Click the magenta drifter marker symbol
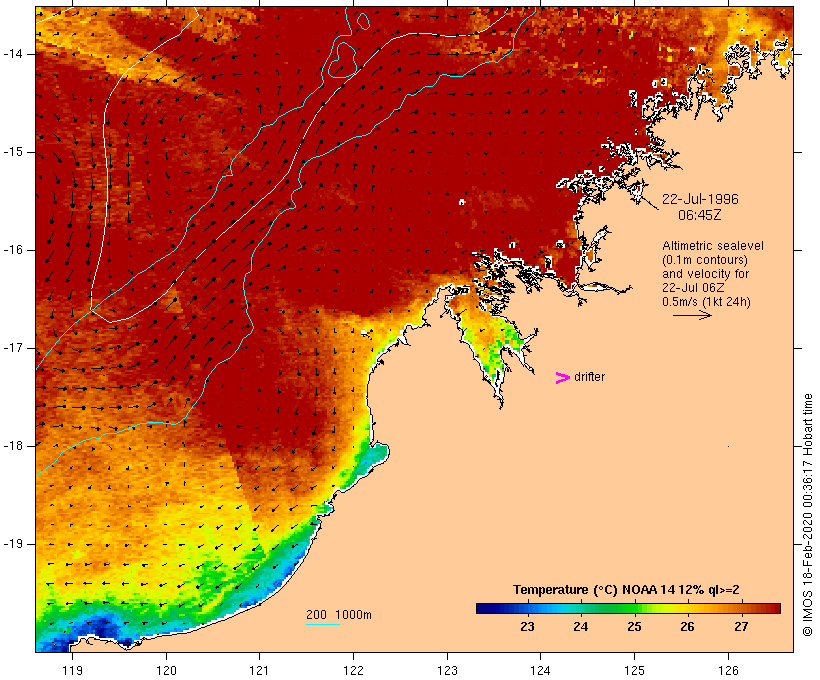820x680 pixels. tap(562, 378)
